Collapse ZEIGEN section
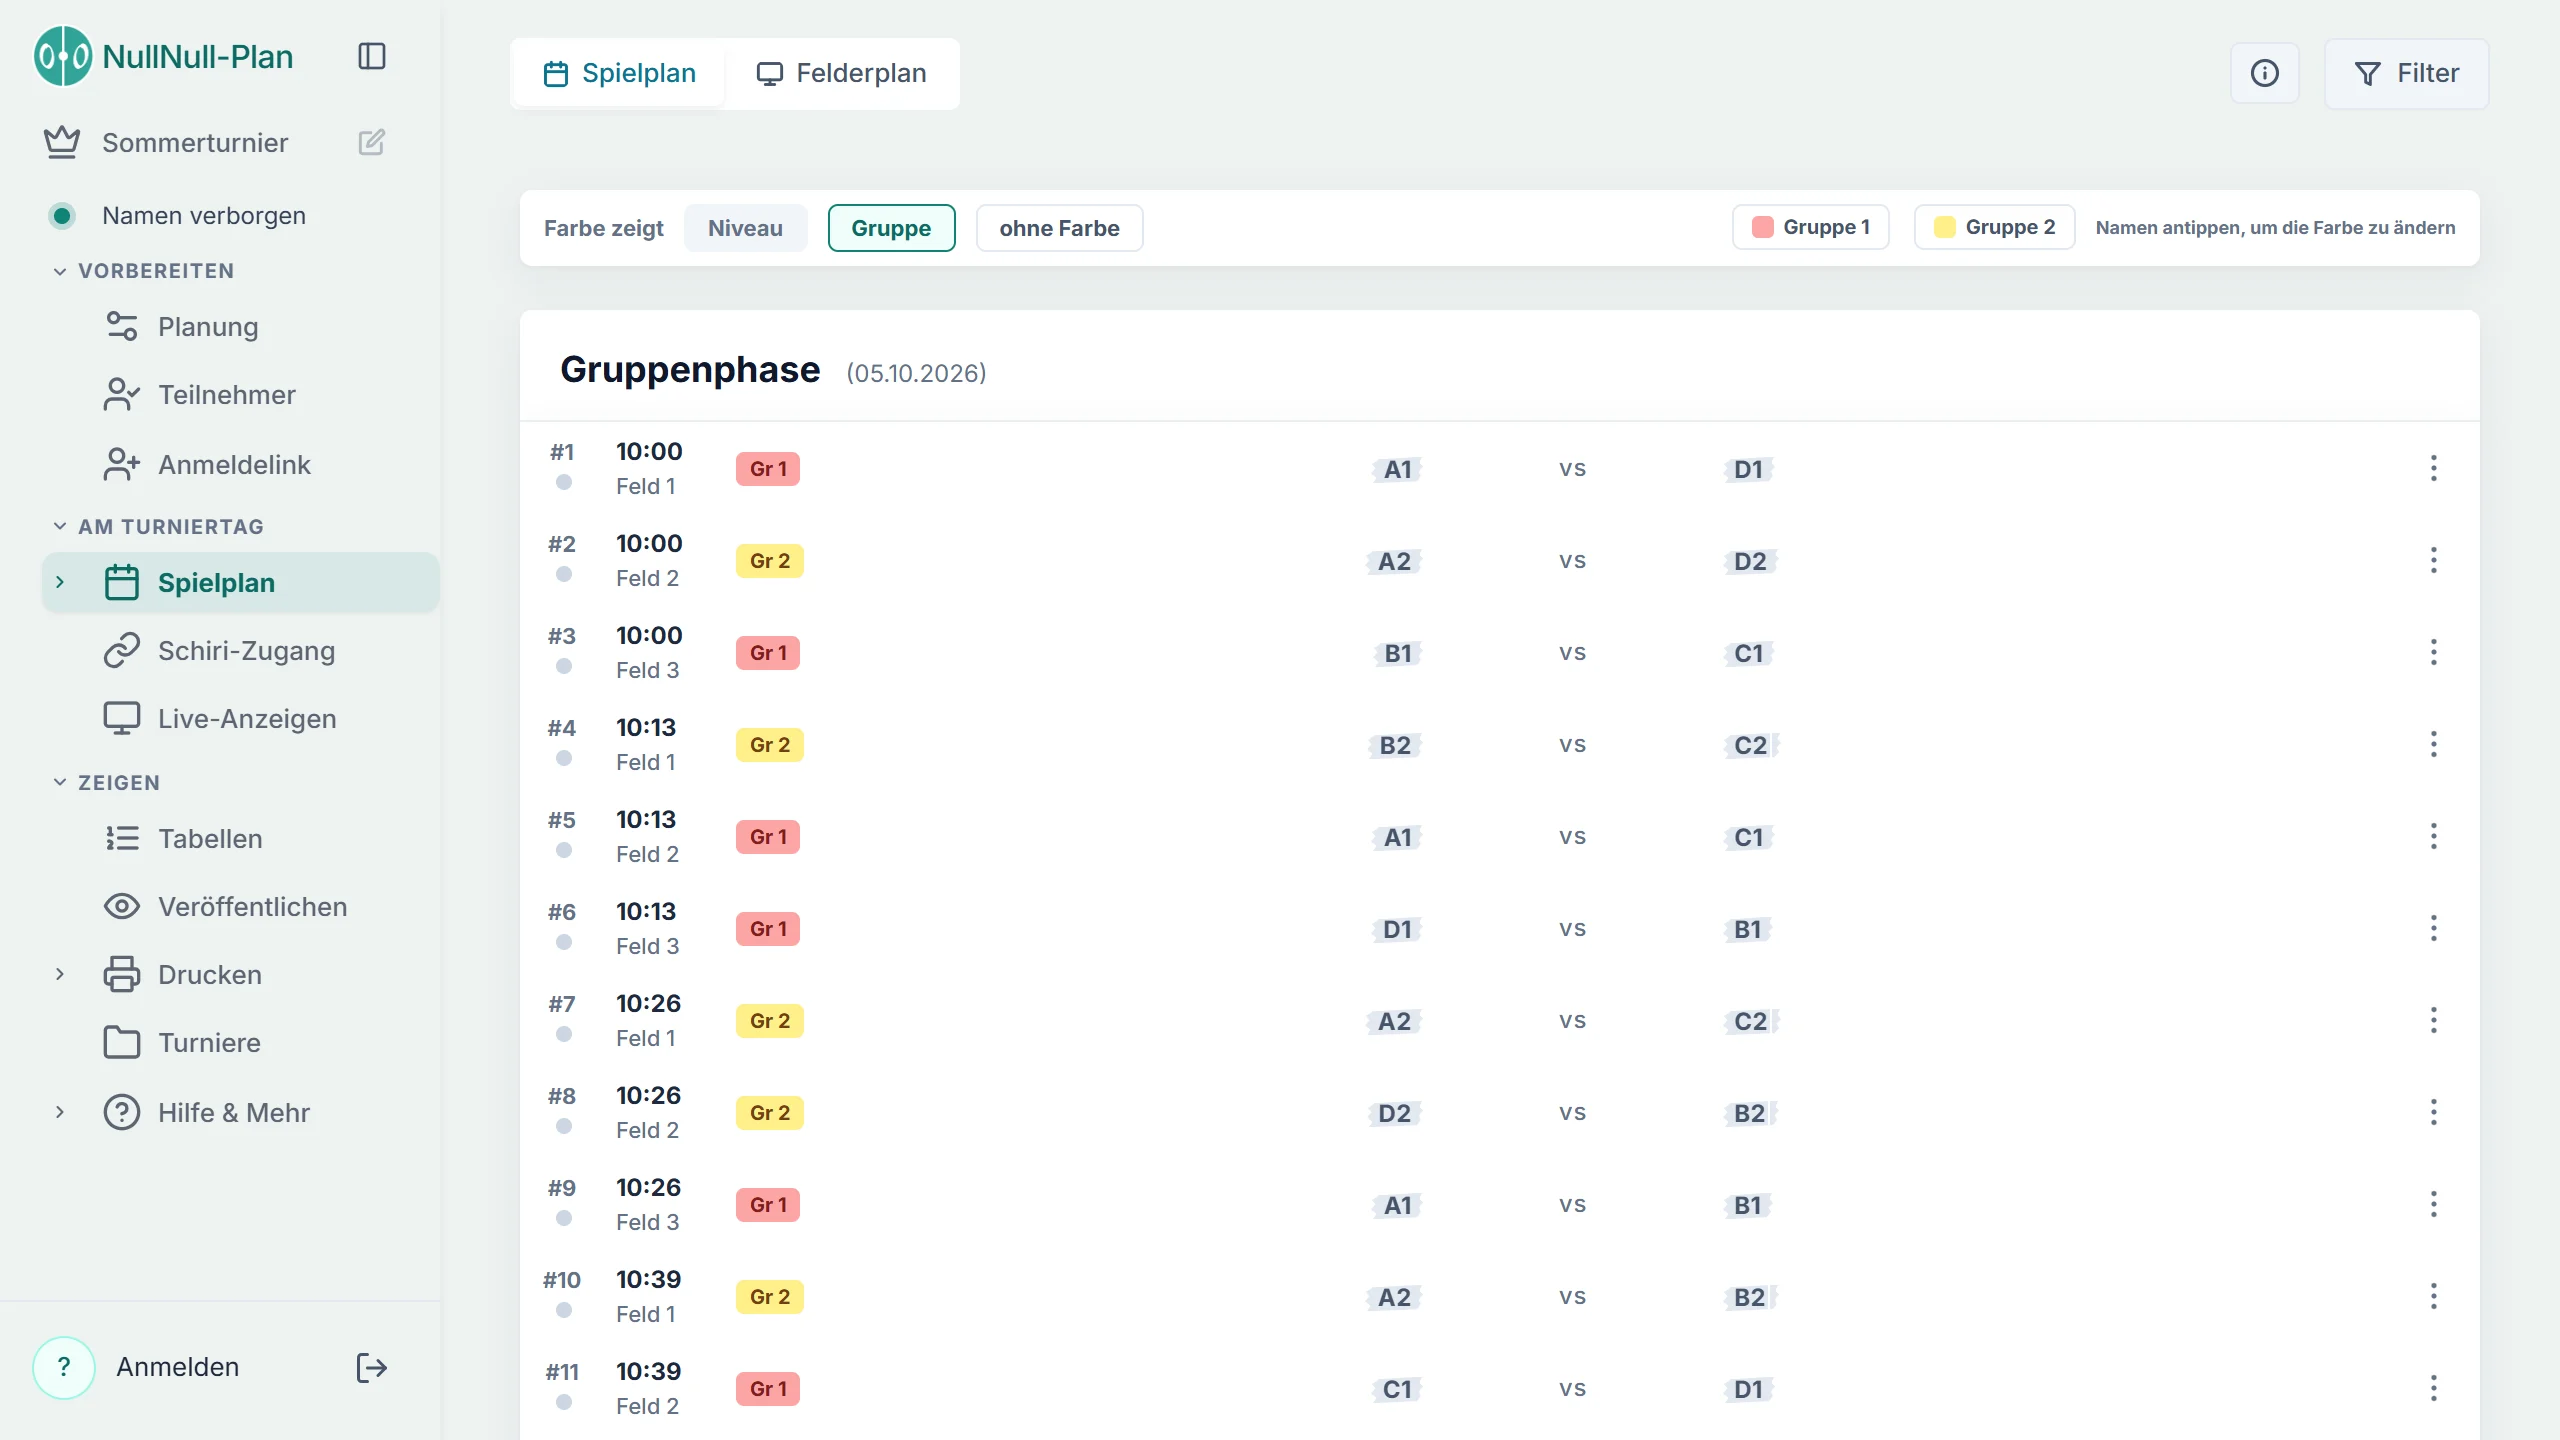This screenshot has width=2560, height=1440. (x=60, y=782)
